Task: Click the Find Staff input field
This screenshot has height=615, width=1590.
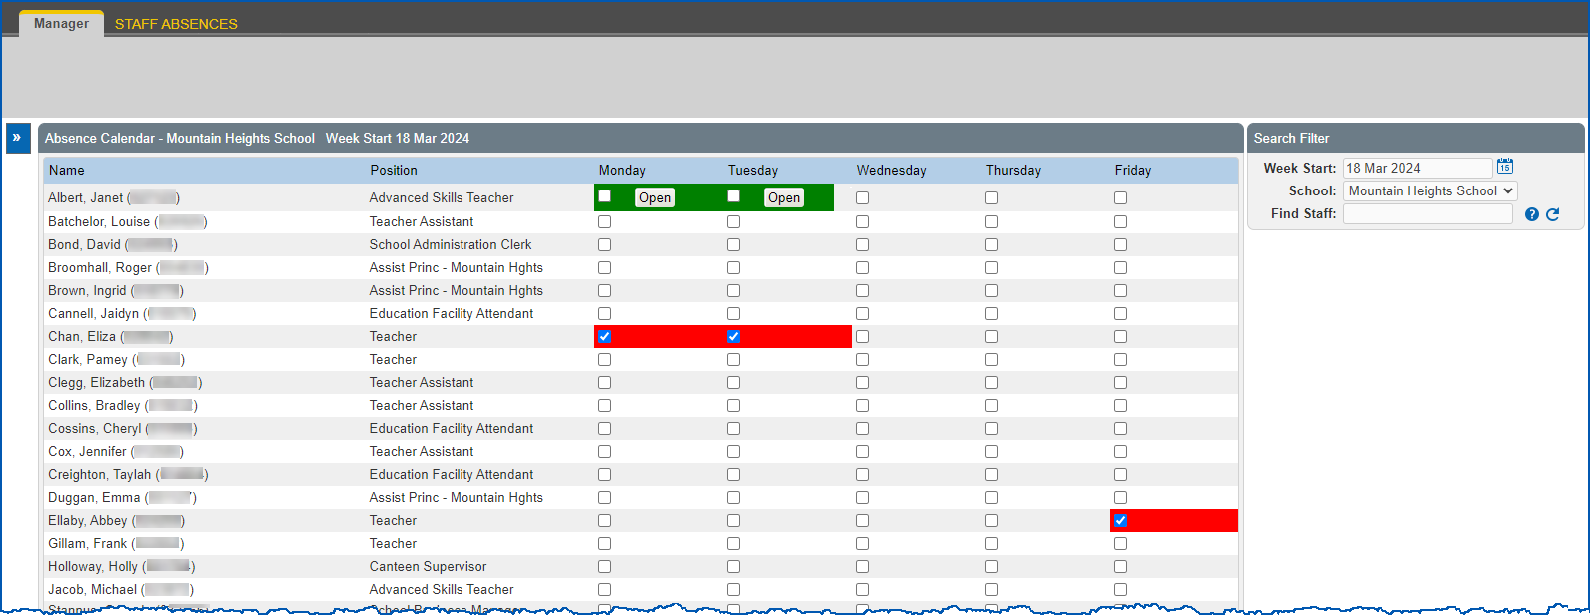Action: click(1427, 214)
